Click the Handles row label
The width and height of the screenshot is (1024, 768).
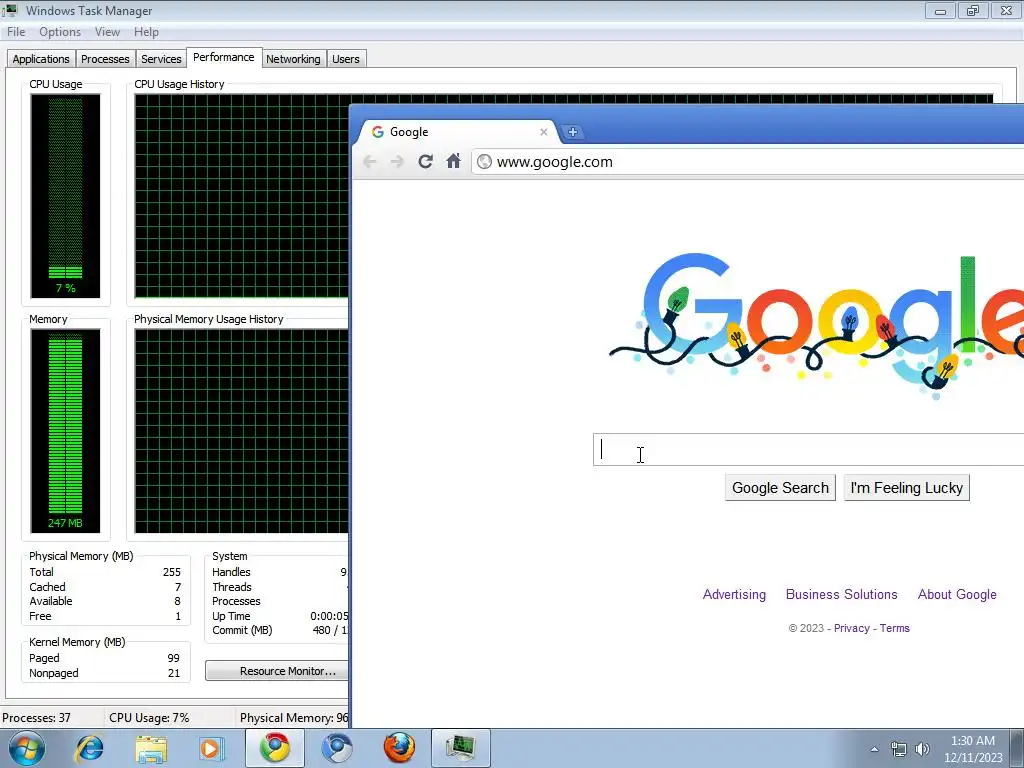click(x=231, y=572)
